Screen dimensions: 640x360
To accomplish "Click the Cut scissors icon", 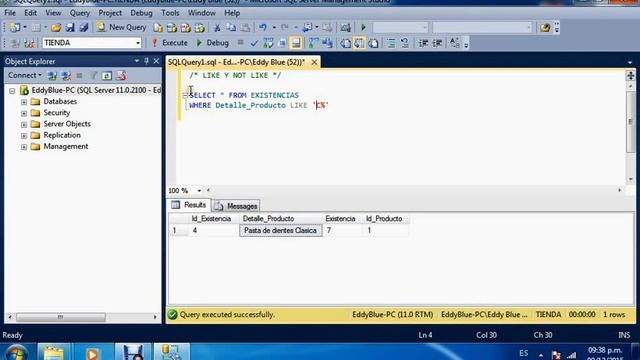I will (217, 28).
